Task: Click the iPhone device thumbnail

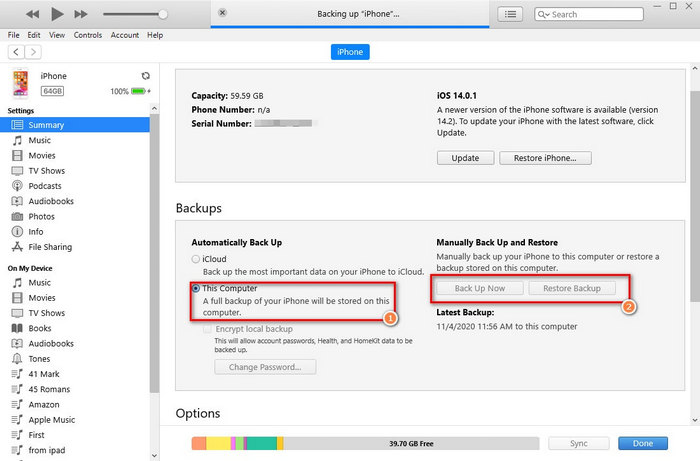Action: pyautogui.click(x=20, y=83)
